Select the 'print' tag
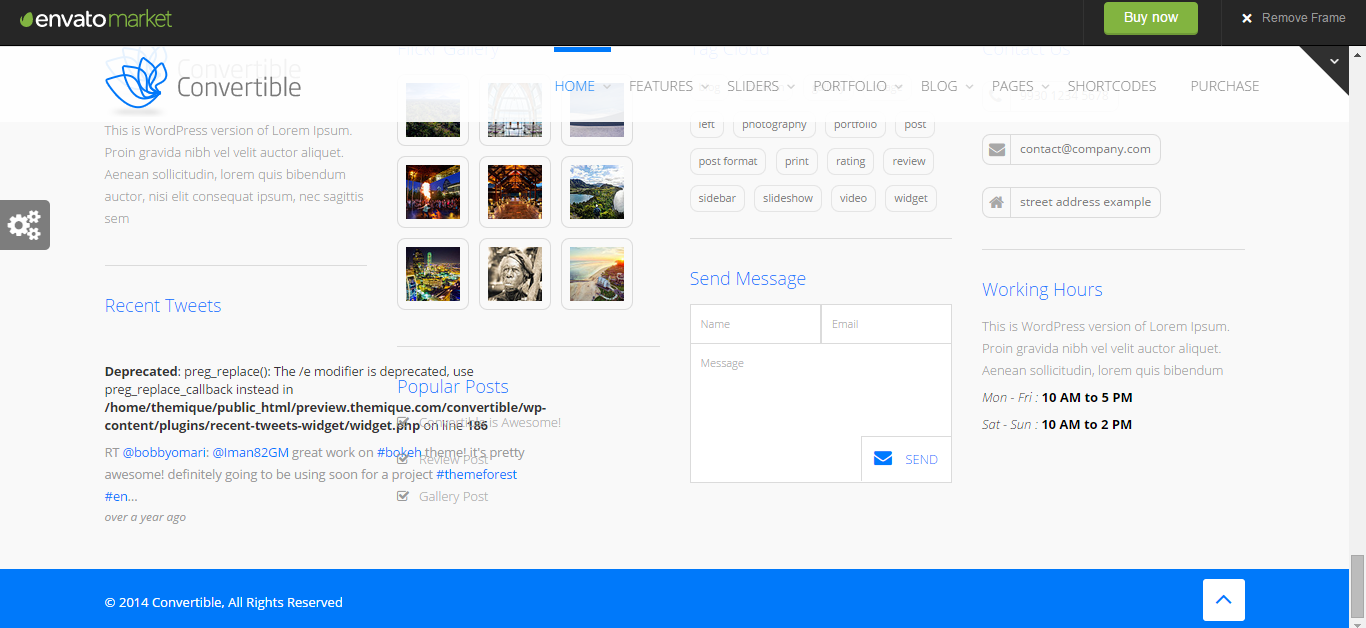The image size is (1366, 628). pyautogui.click(x=797, y=161)
